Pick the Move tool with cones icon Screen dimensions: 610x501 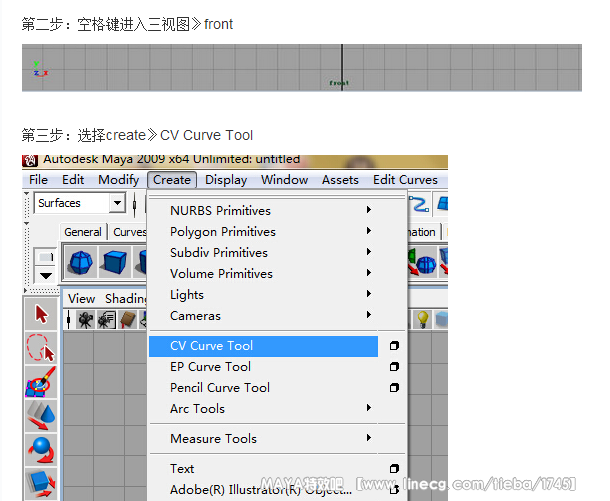tap(41, 415)
